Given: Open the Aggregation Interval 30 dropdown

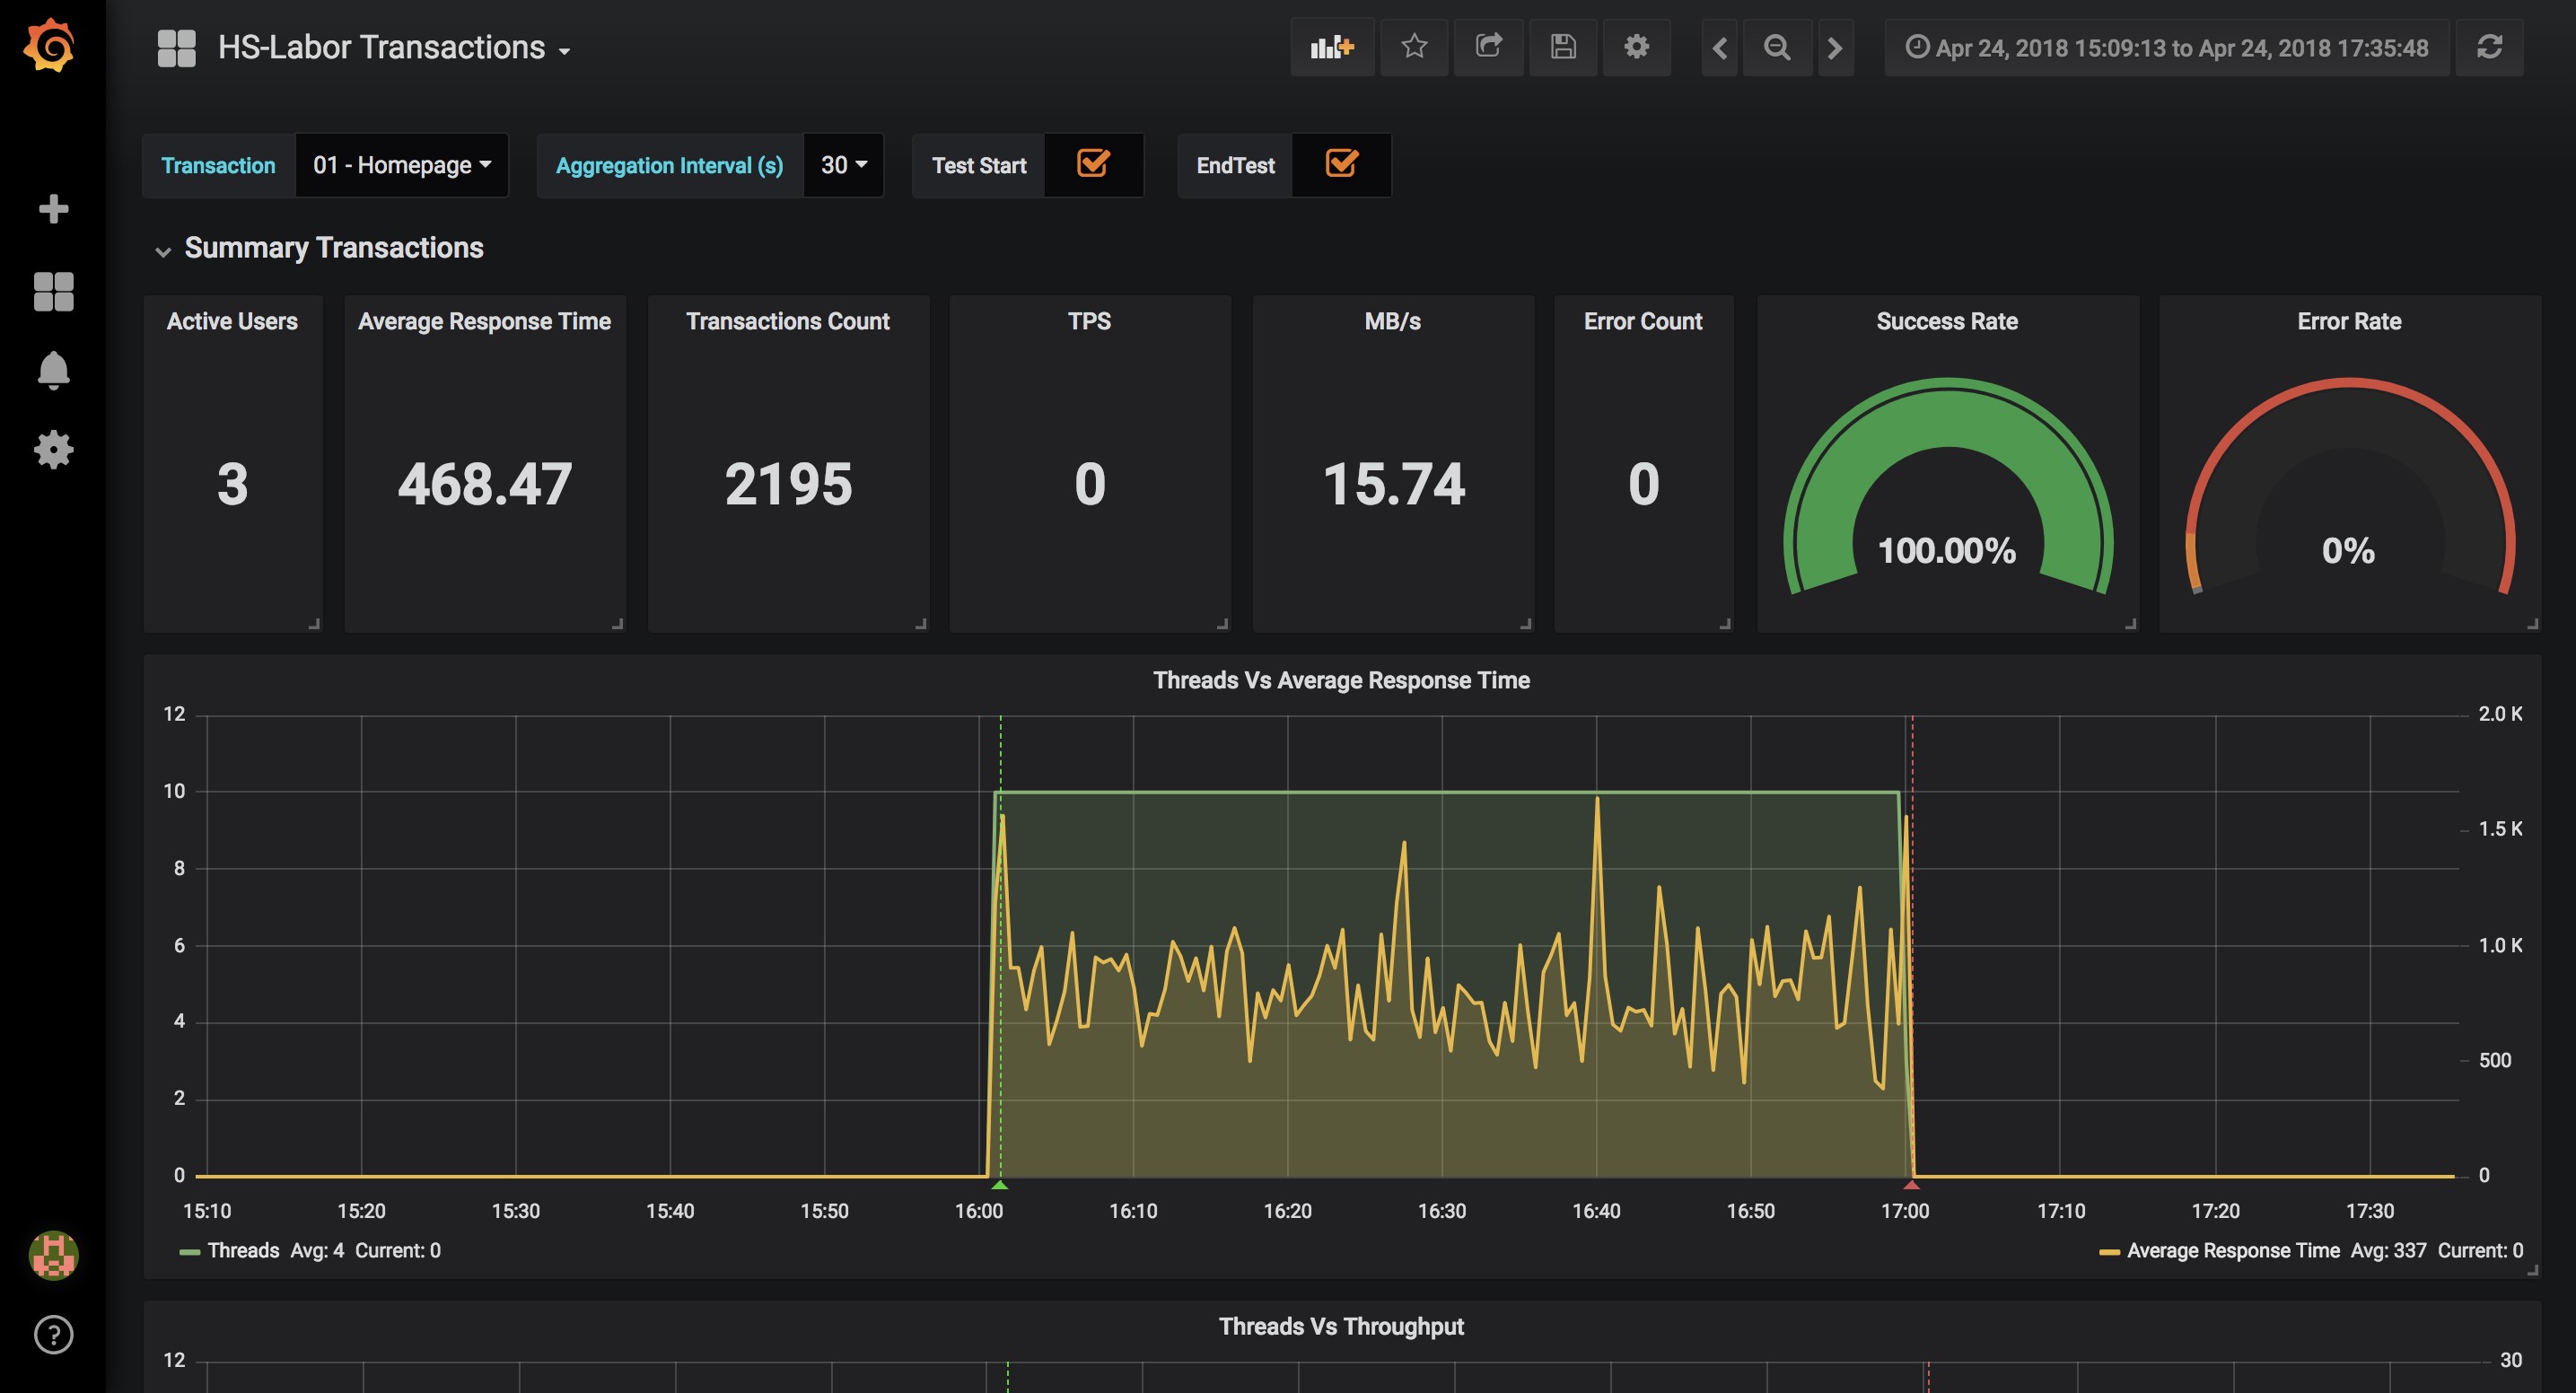Looking at the screenshot, I should 843,165.
